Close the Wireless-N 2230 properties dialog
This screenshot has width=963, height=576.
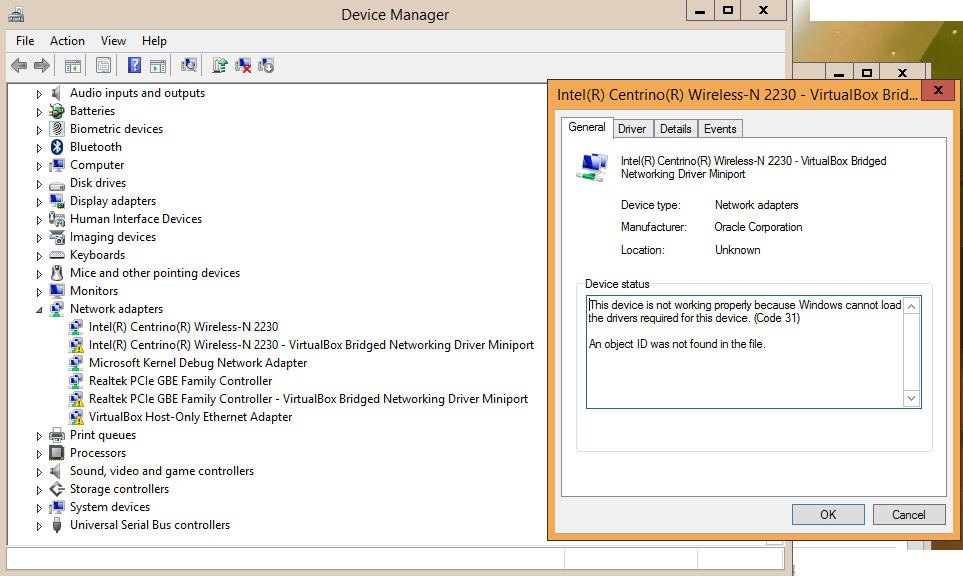(938, 90)
